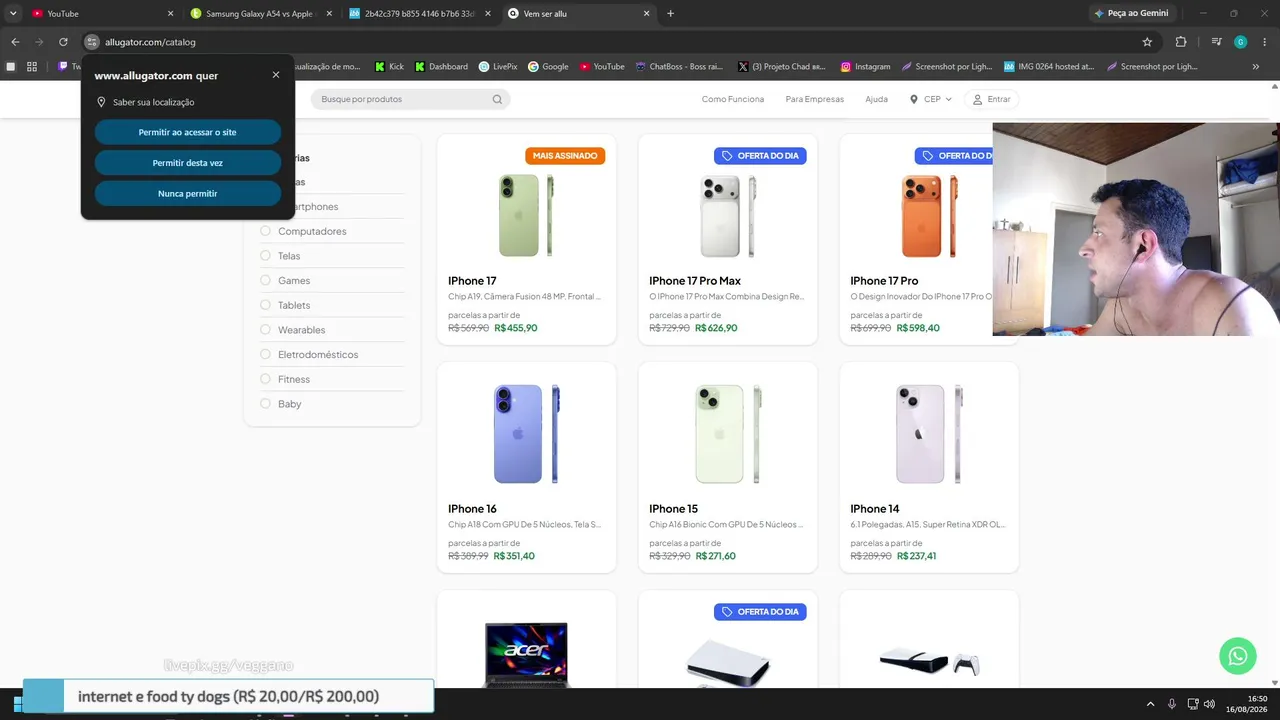Show more bookmarks with the overflow chevron
This screenshot has width=1280, height=720.
pyautogui.click(x=1256, y=67)
